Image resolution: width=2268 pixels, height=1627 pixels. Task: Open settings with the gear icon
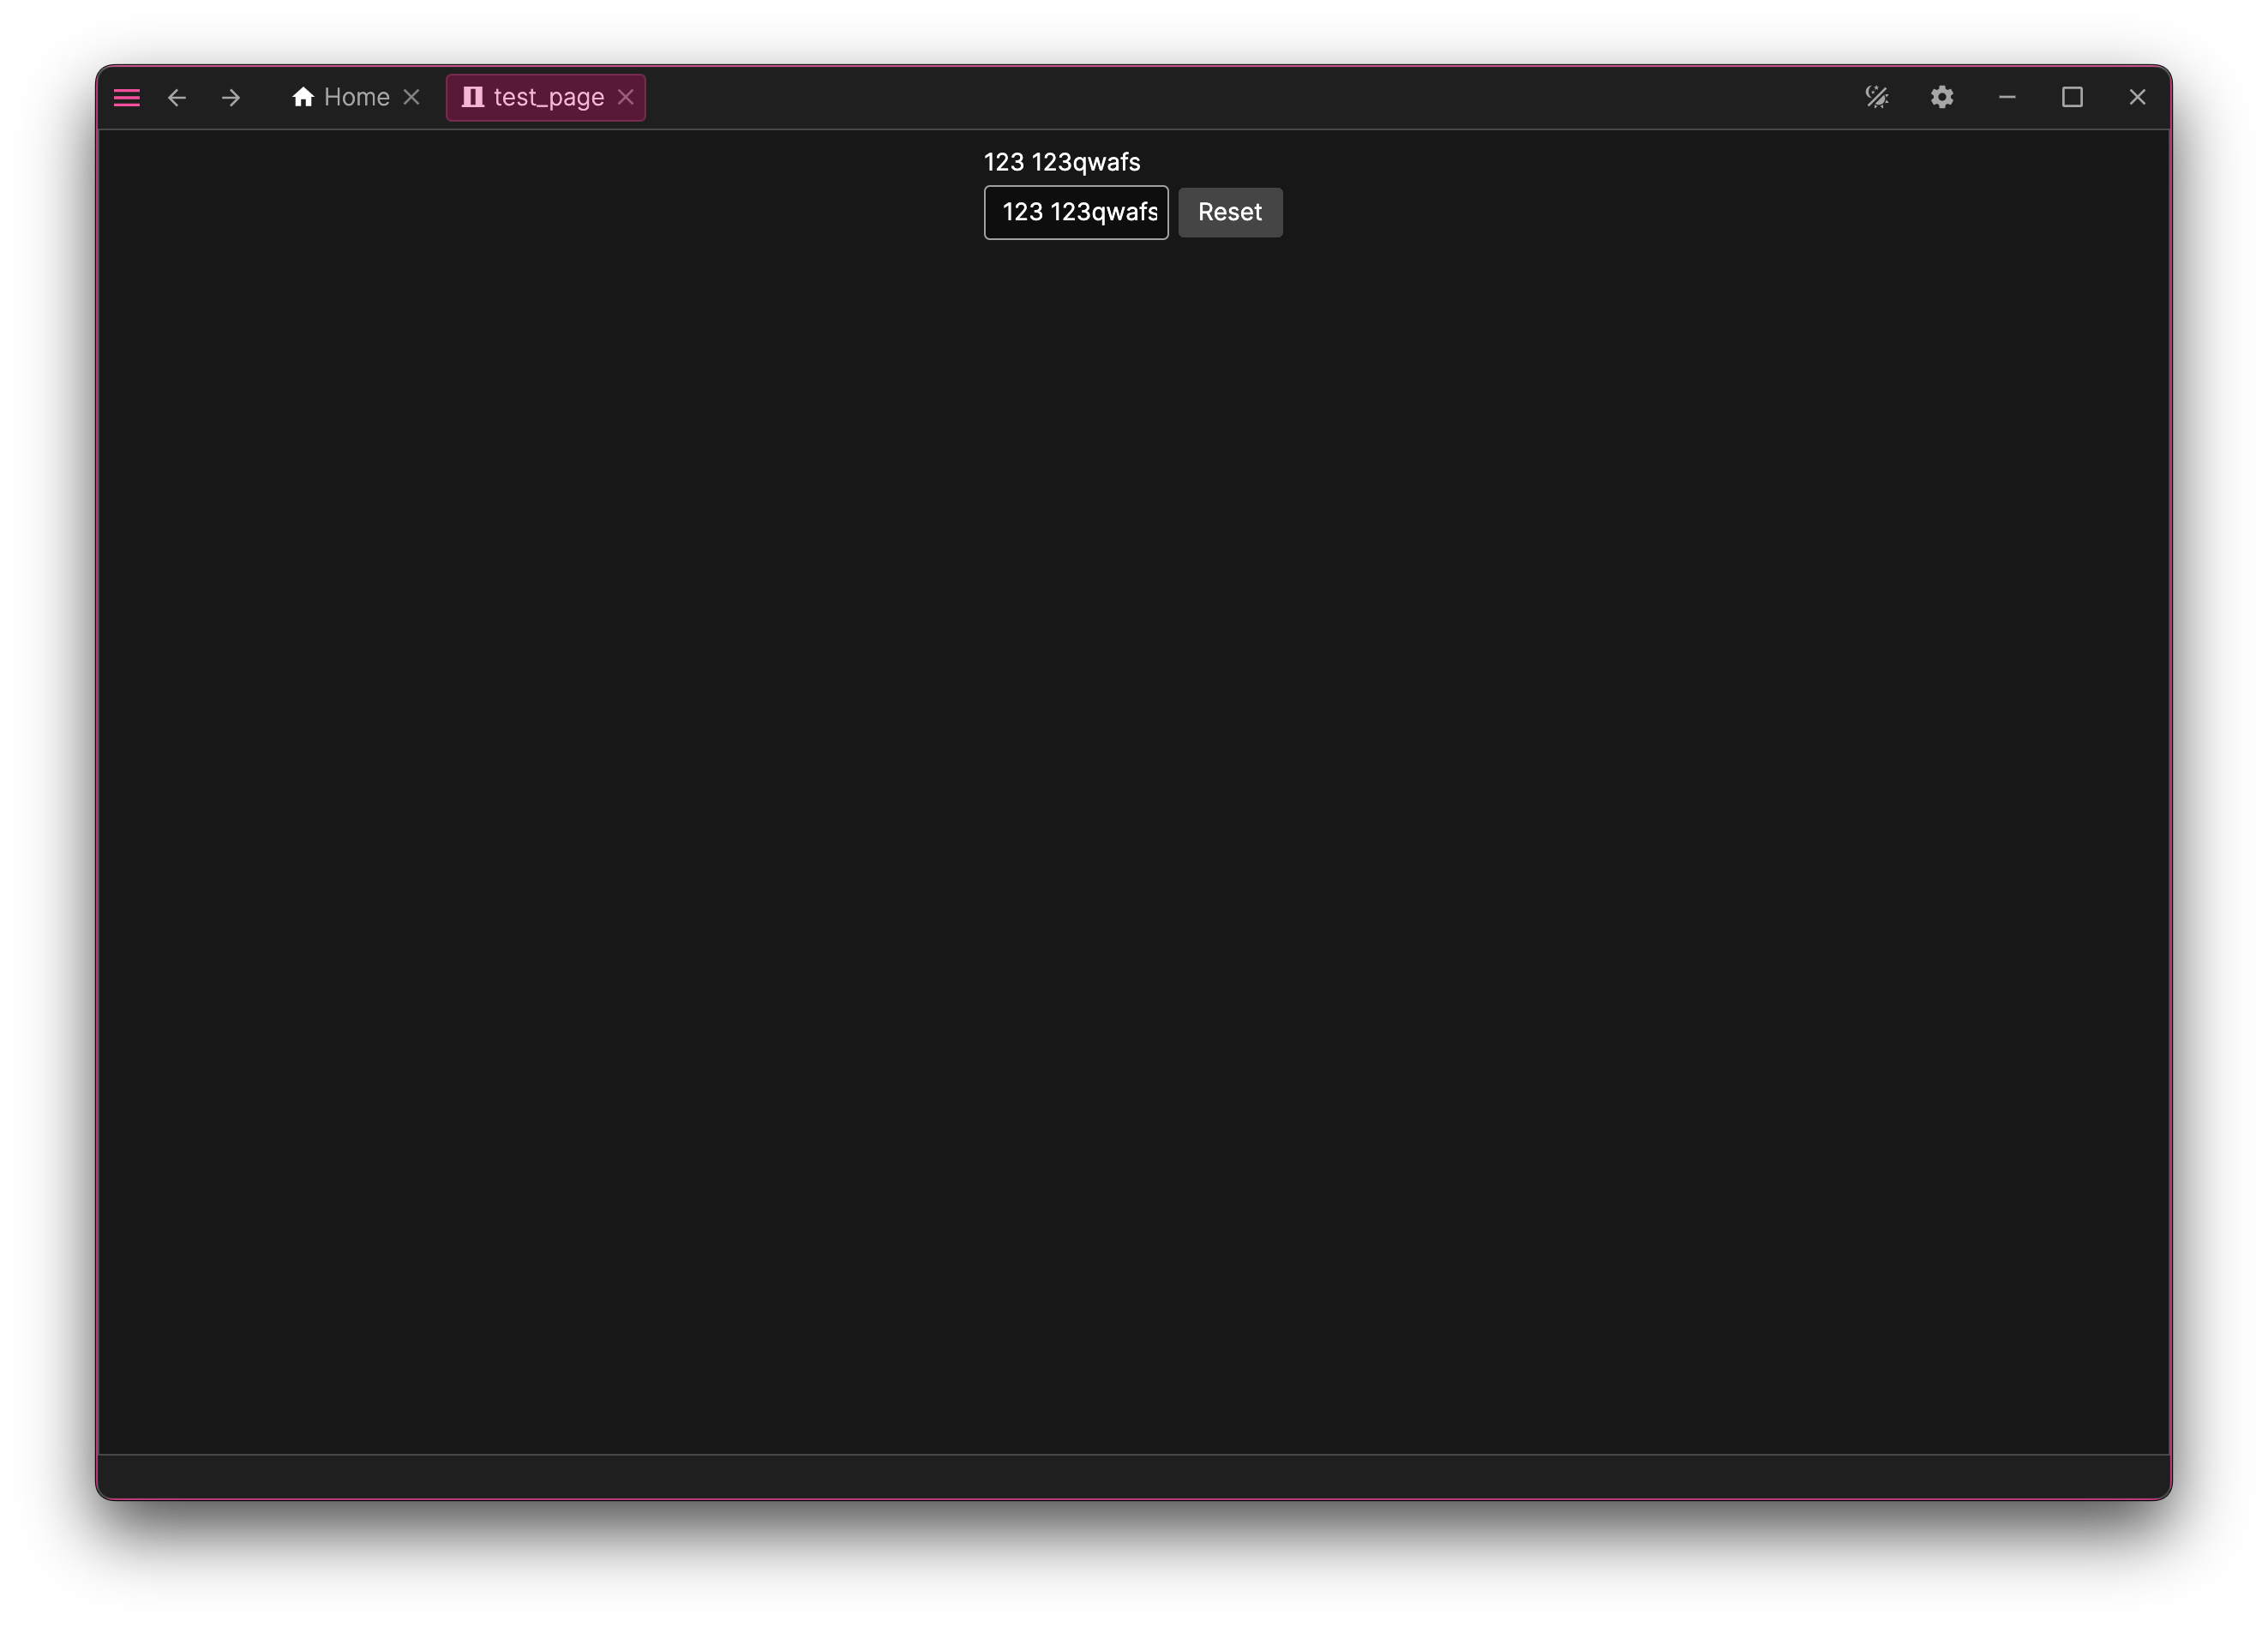(x=1942, y=97)
